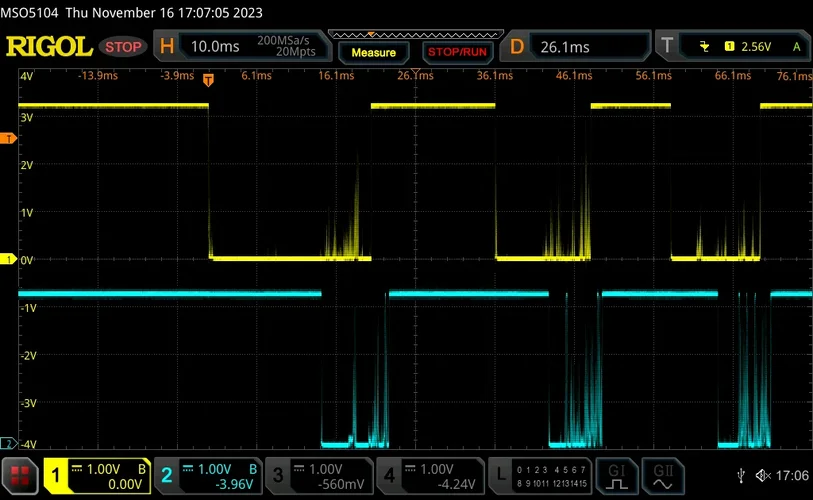Click the muted speaker sound icon

point(763,476)
